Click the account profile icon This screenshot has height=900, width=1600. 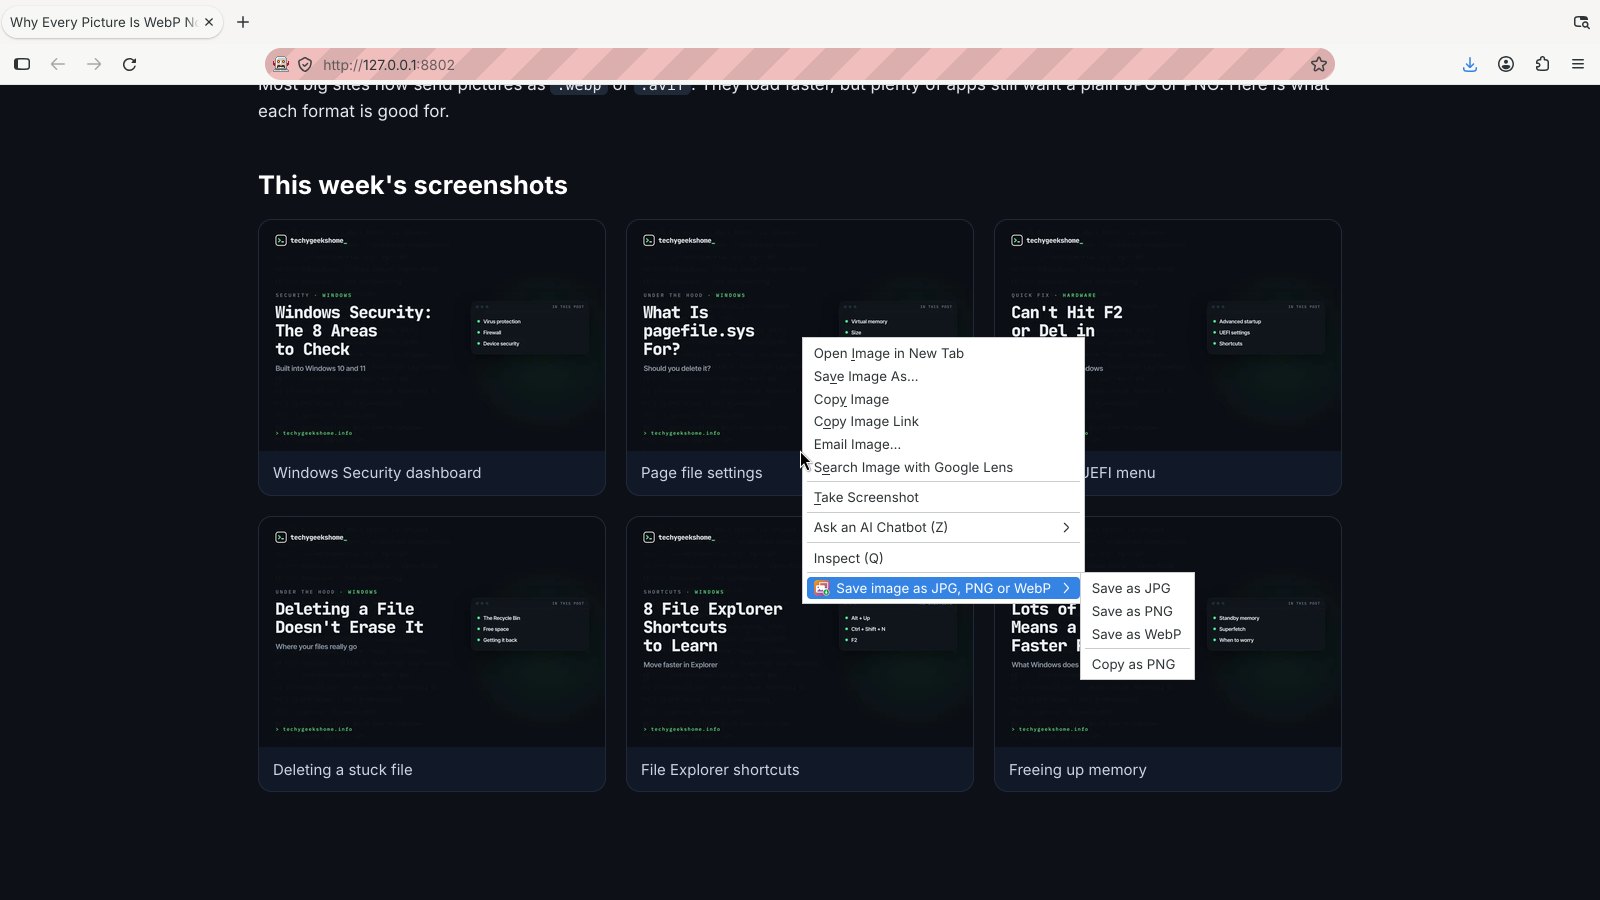coord(1506,64)
